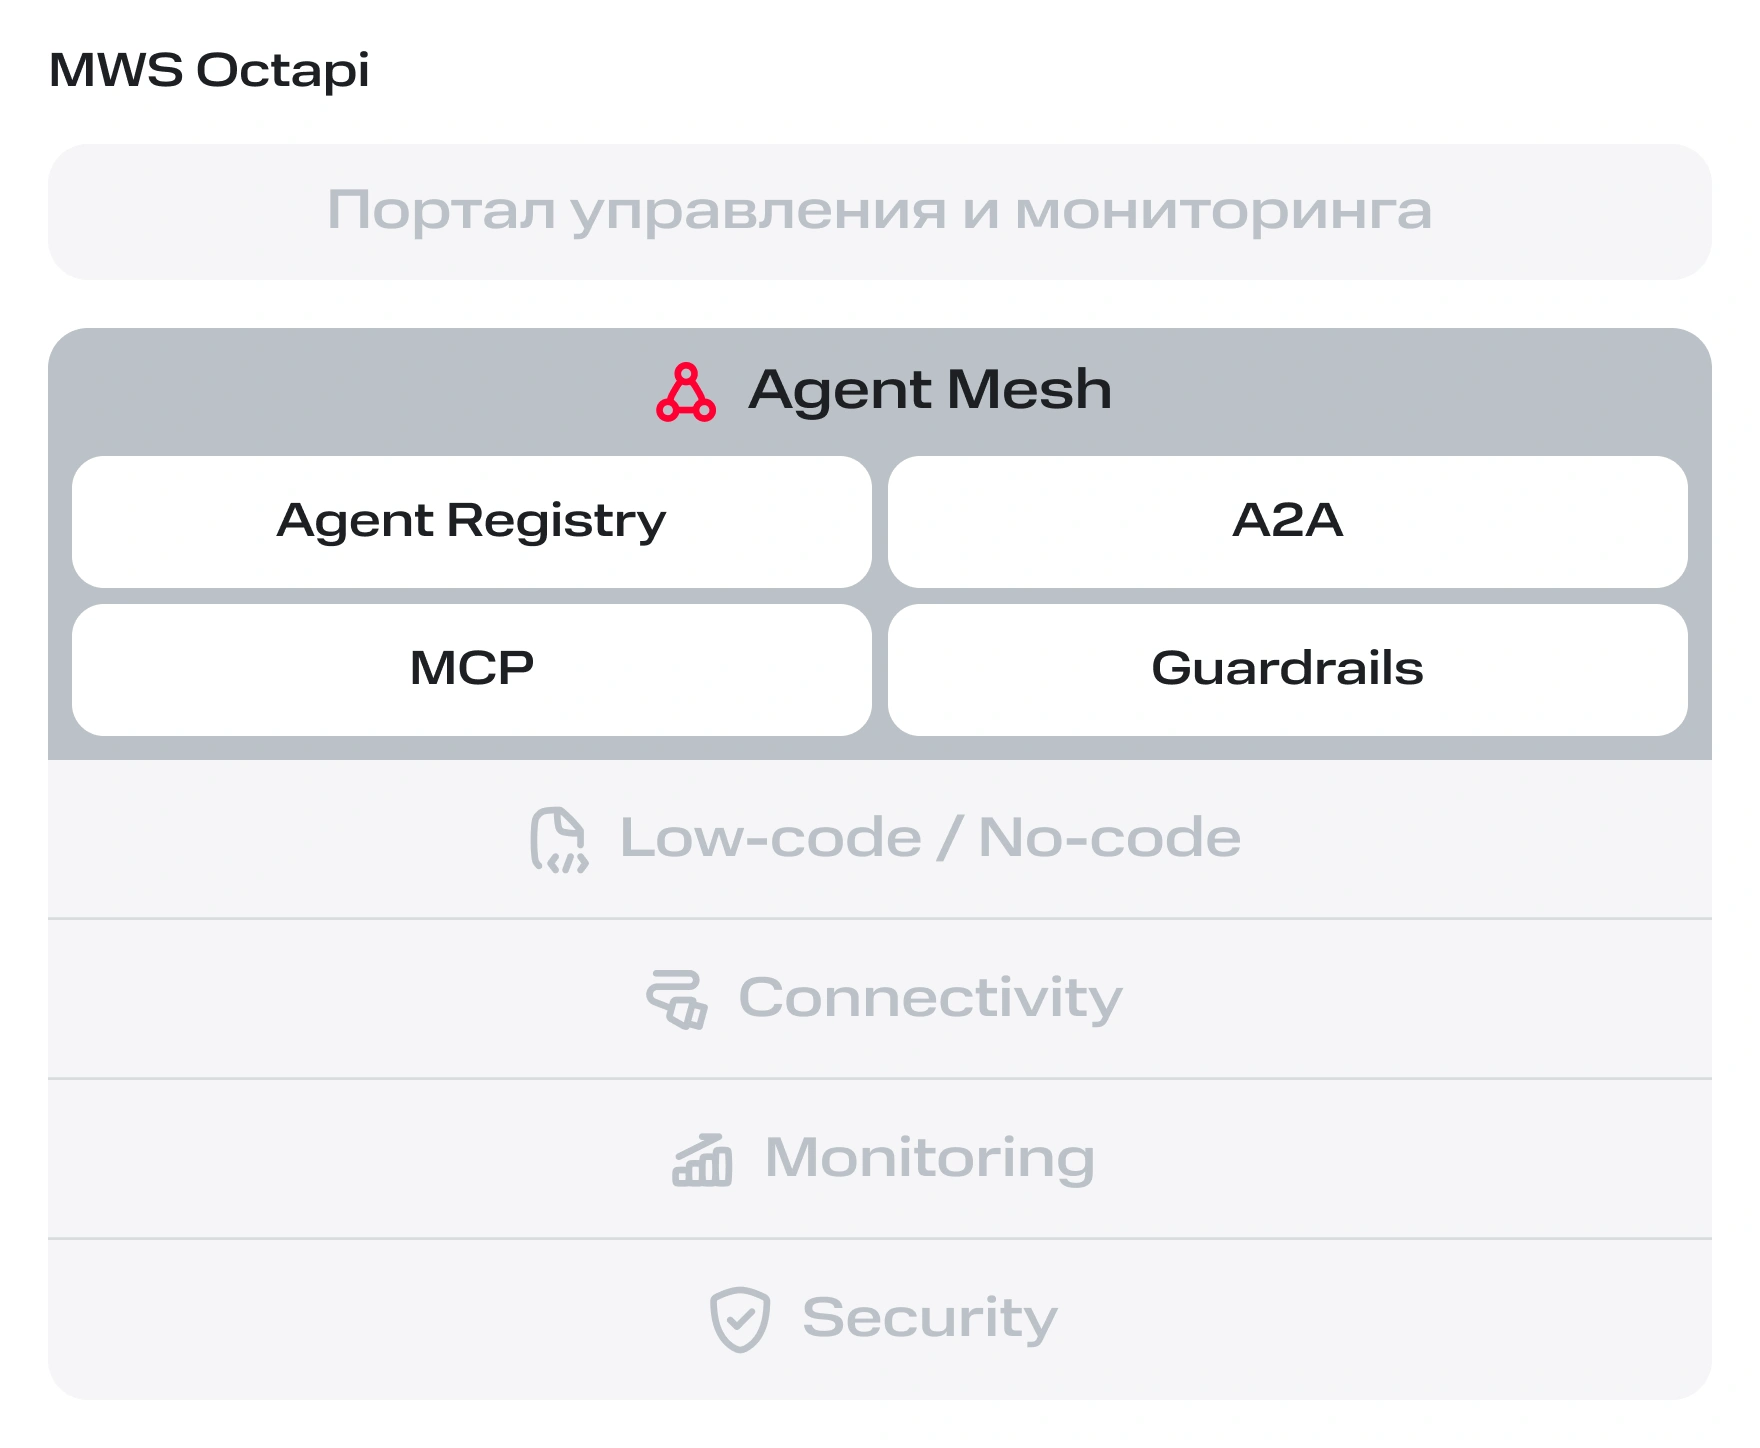
Task: Open the Connectivity text label
Action: pos(930,999)
